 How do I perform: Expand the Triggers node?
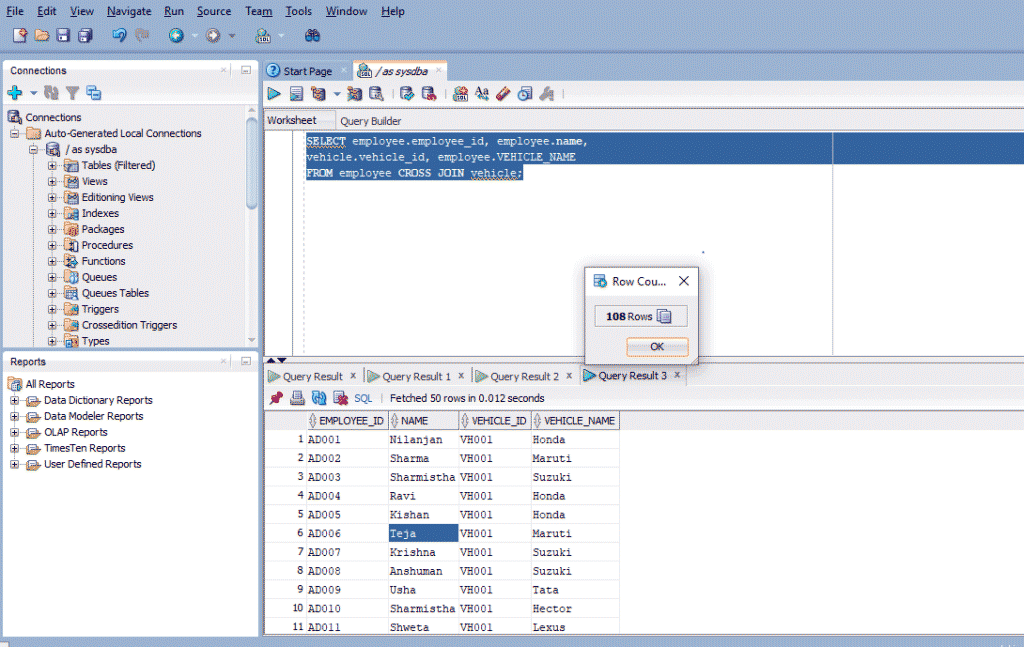click(52, 309)
